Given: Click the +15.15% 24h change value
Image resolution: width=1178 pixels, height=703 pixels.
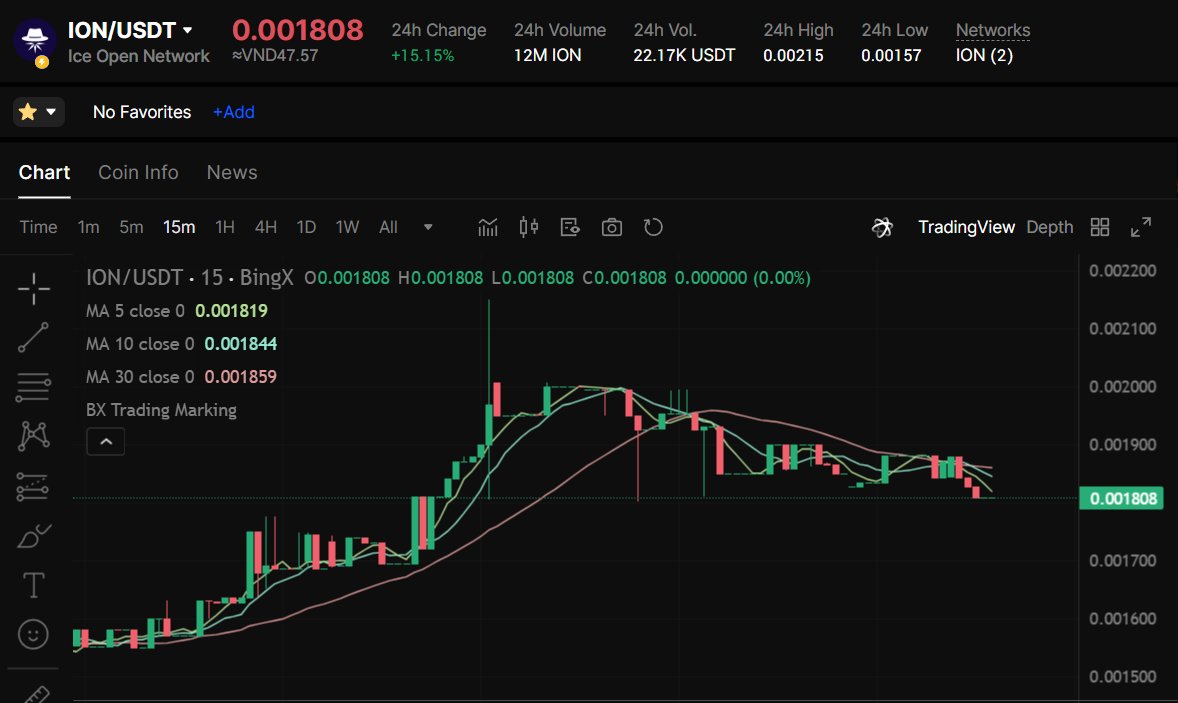Looking at the screenshot, I should point(422,56).
